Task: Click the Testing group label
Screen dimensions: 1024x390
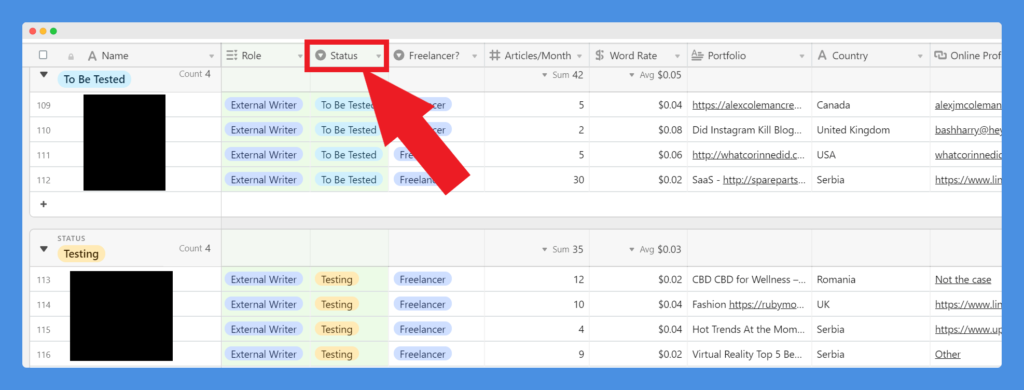Action: [x=81, y=253]
